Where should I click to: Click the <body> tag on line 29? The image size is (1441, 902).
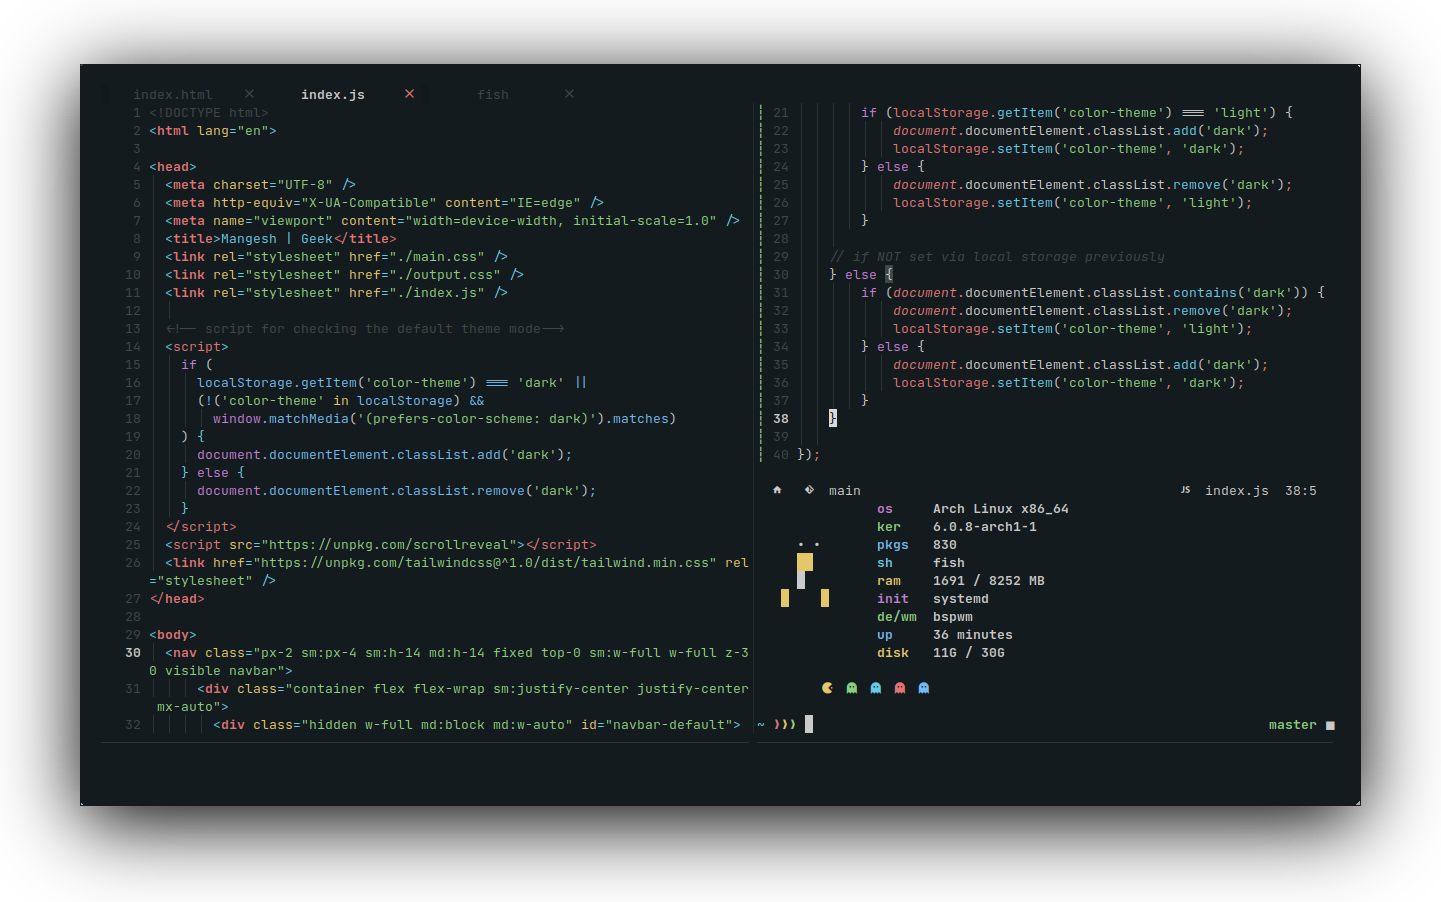tap(173, 635)
